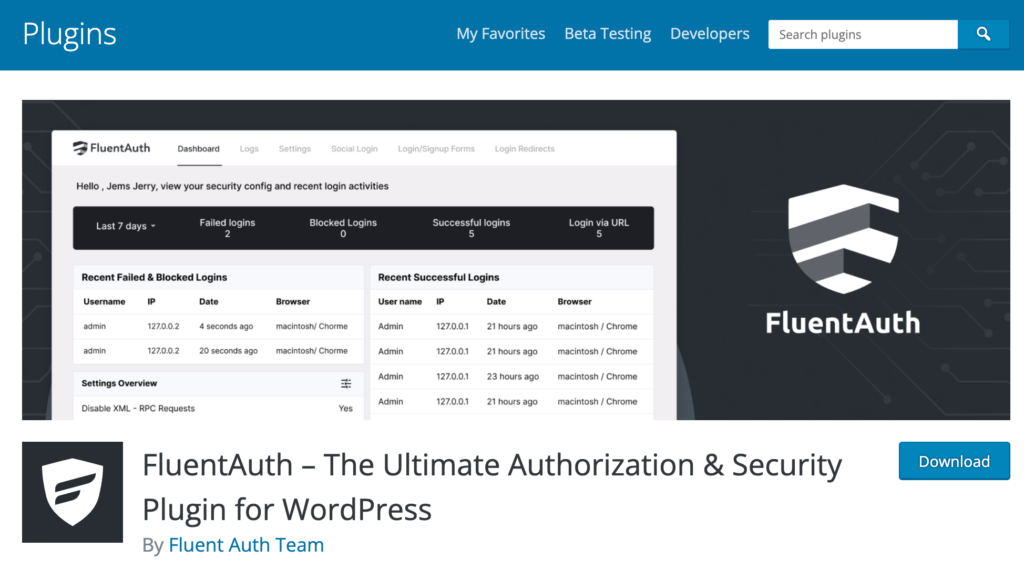Click the Successful logins 5 stat

(x=471, y=228)
